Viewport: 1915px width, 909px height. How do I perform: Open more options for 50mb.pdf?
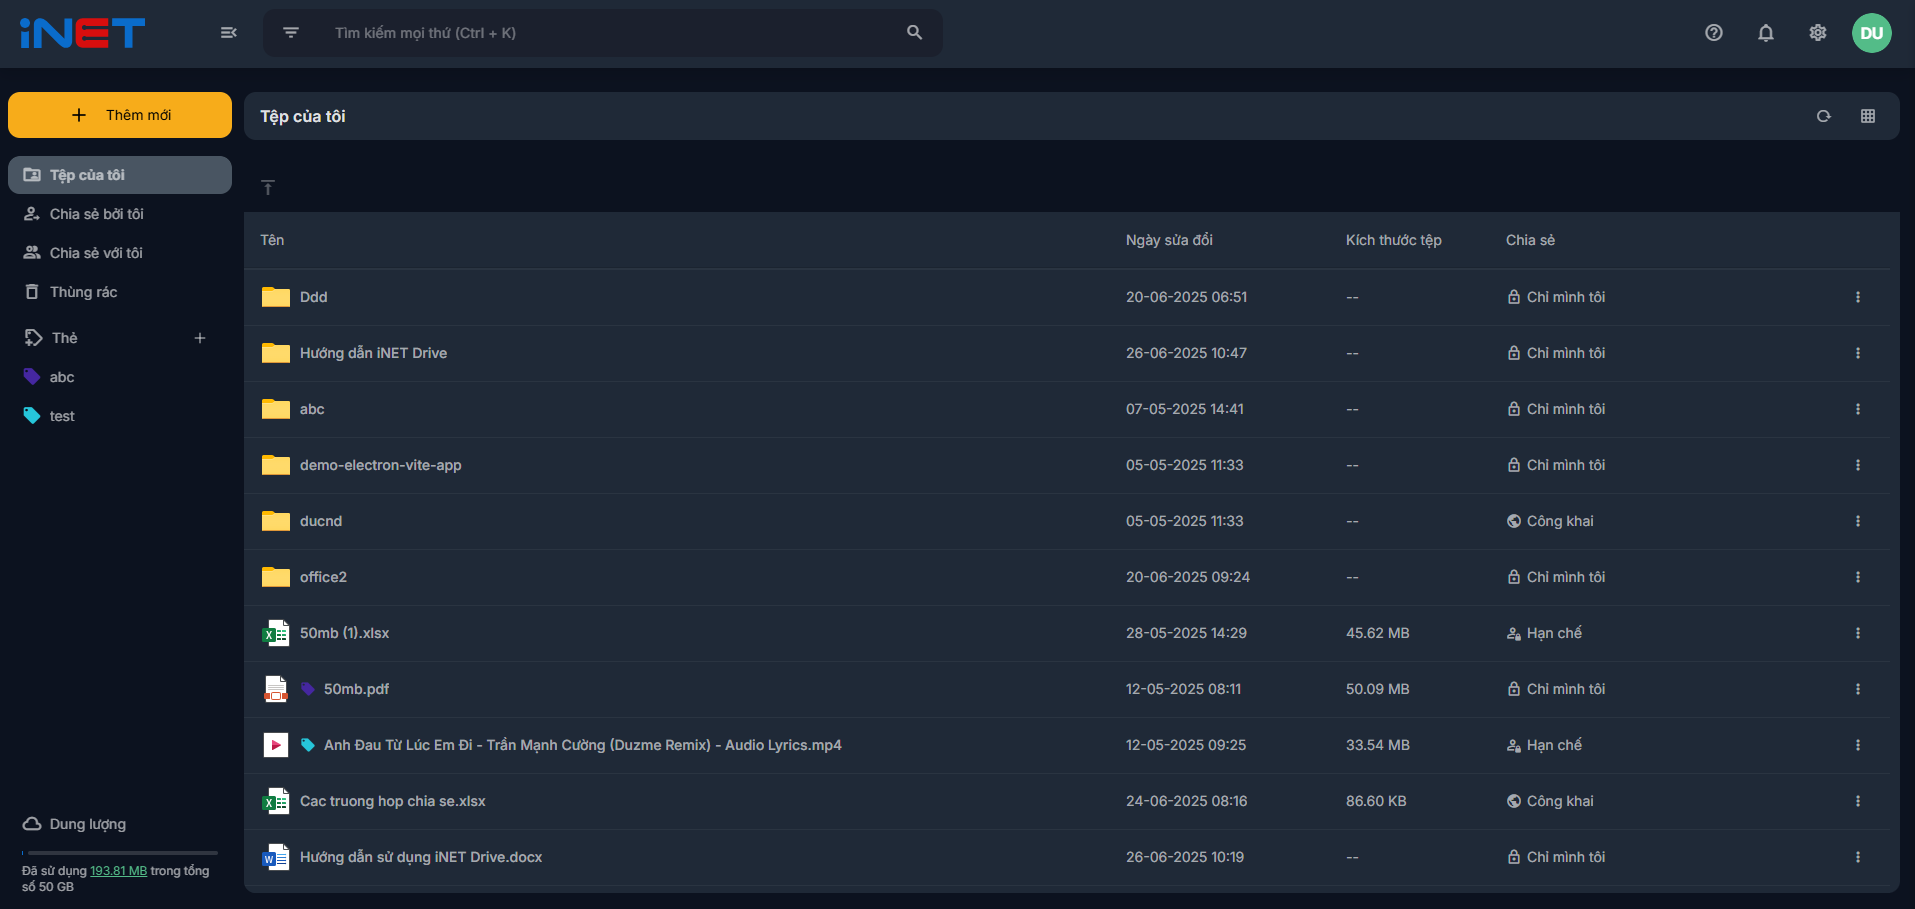click(1858, 689)
